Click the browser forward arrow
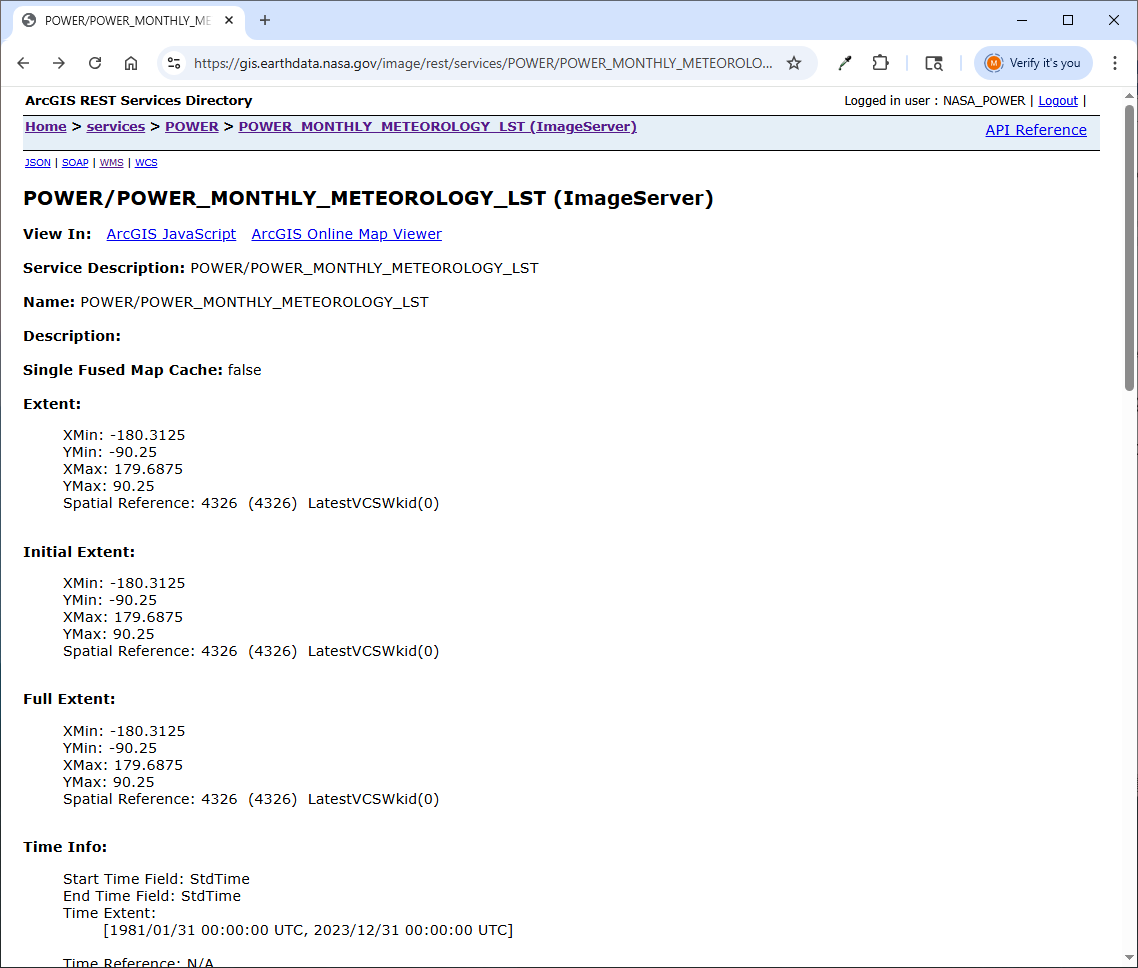 click(x=59, y=63)
